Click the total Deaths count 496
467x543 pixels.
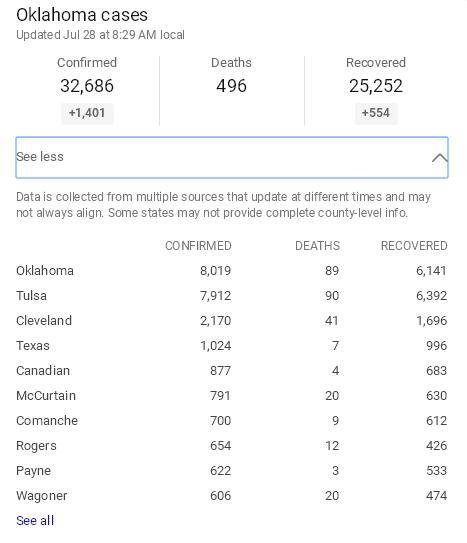[232, 86]
